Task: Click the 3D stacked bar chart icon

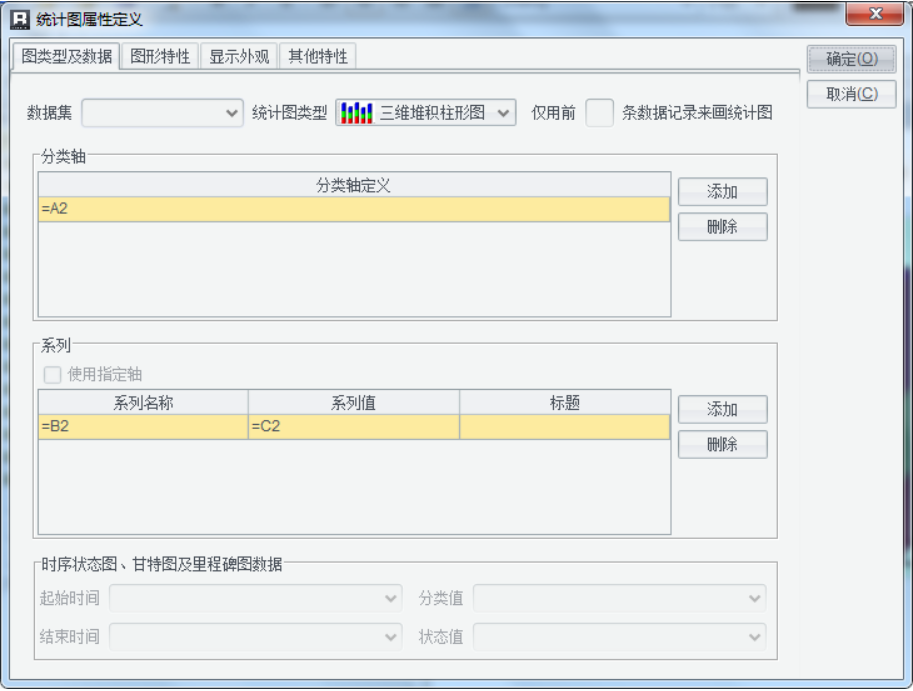Action: [x=356, y=112]
